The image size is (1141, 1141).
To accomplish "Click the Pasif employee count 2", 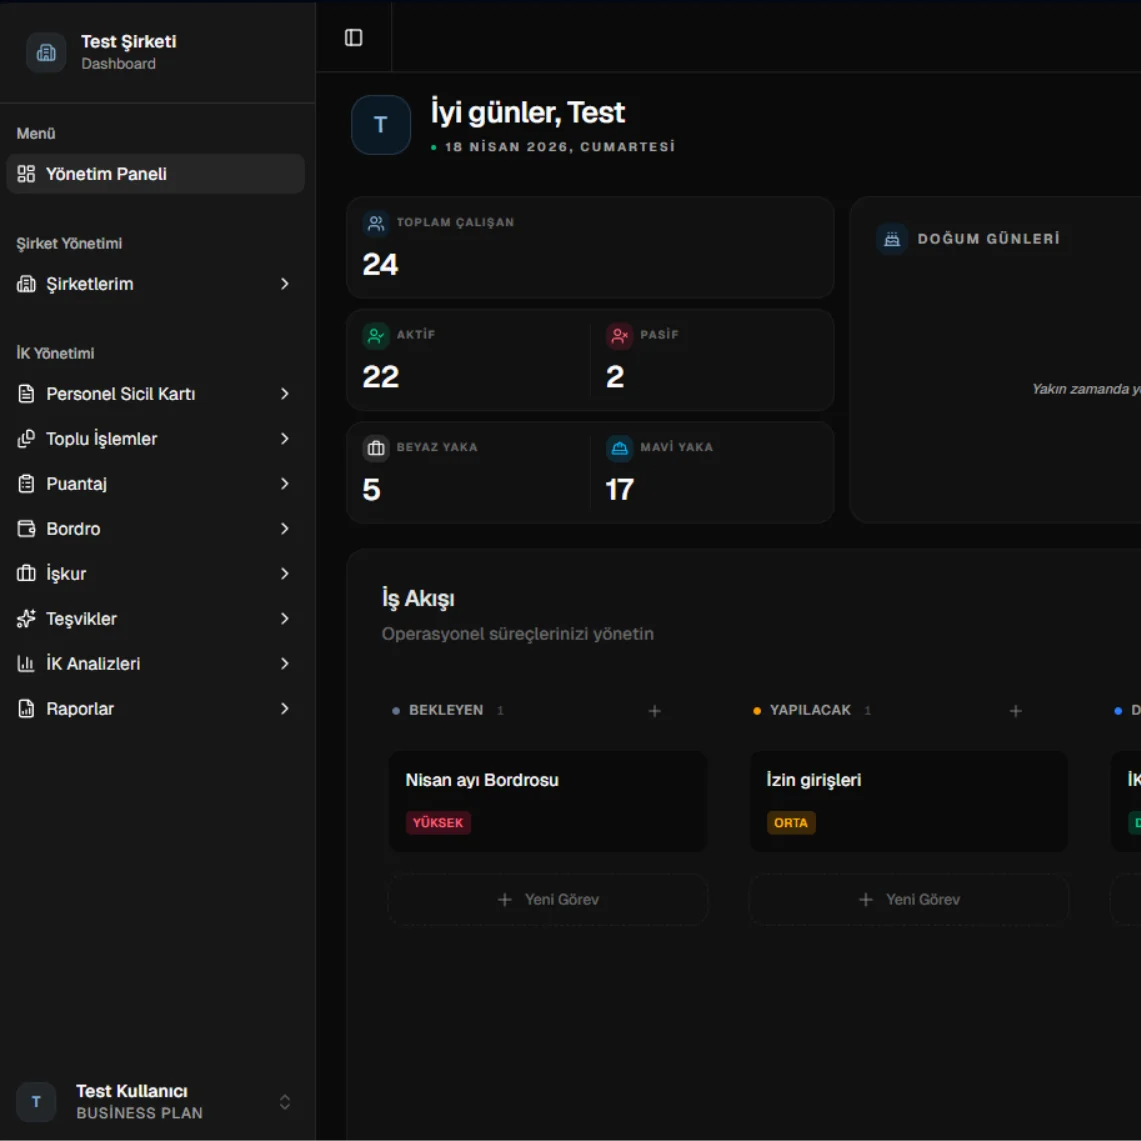I will pyautogui.click(x=615, y=377).
